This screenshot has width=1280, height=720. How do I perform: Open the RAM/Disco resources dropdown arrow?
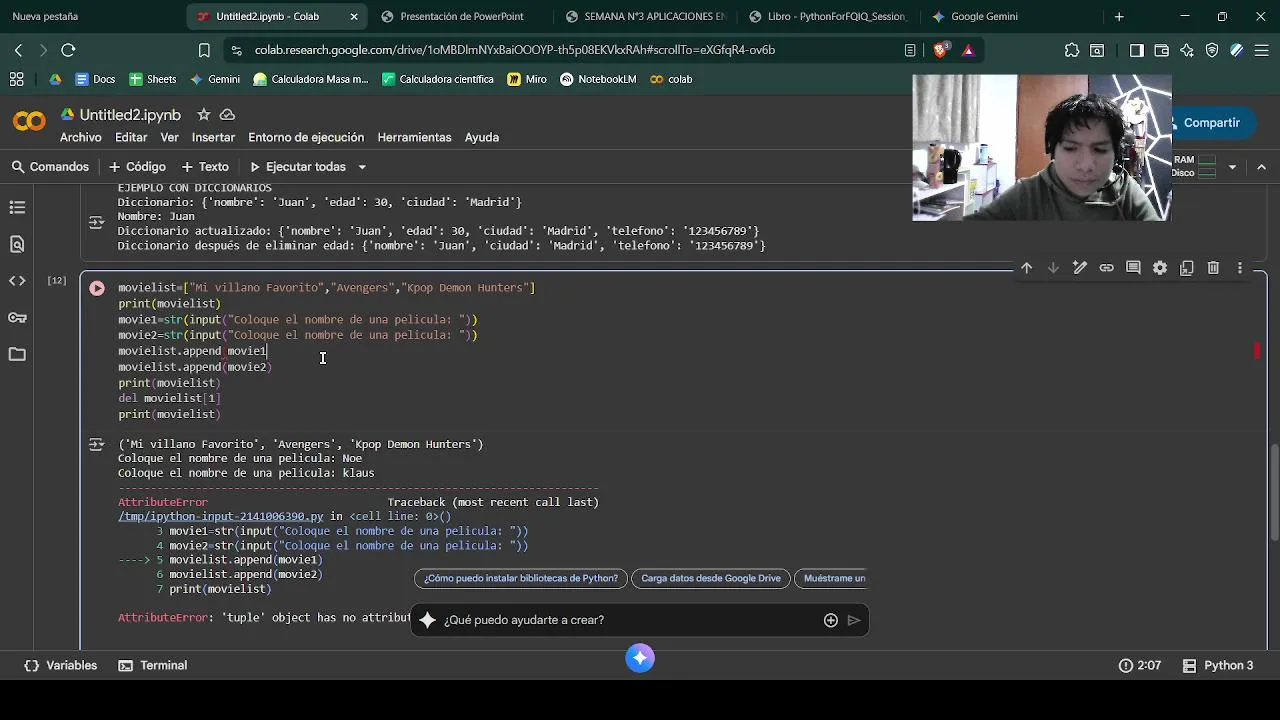coord(1232,167)
